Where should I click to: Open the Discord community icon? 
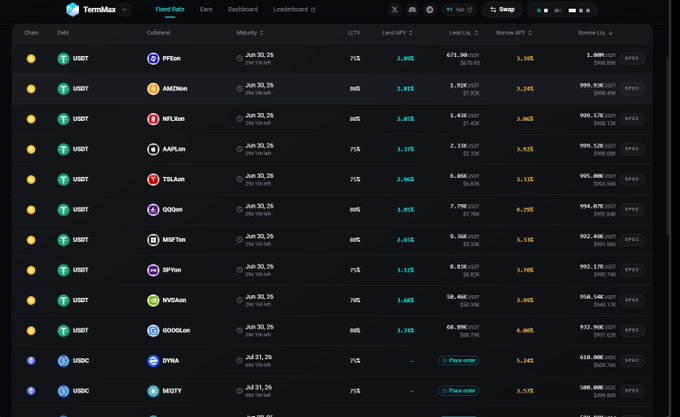[x=412, y=10]
